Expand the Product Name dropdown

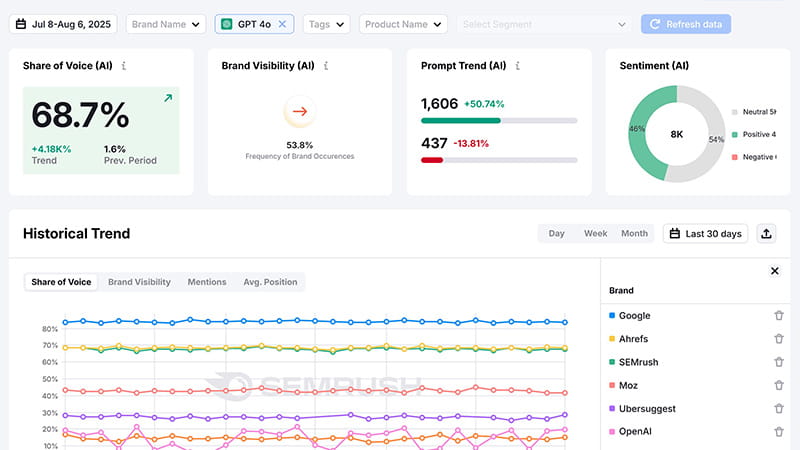[x=403, y=24]
